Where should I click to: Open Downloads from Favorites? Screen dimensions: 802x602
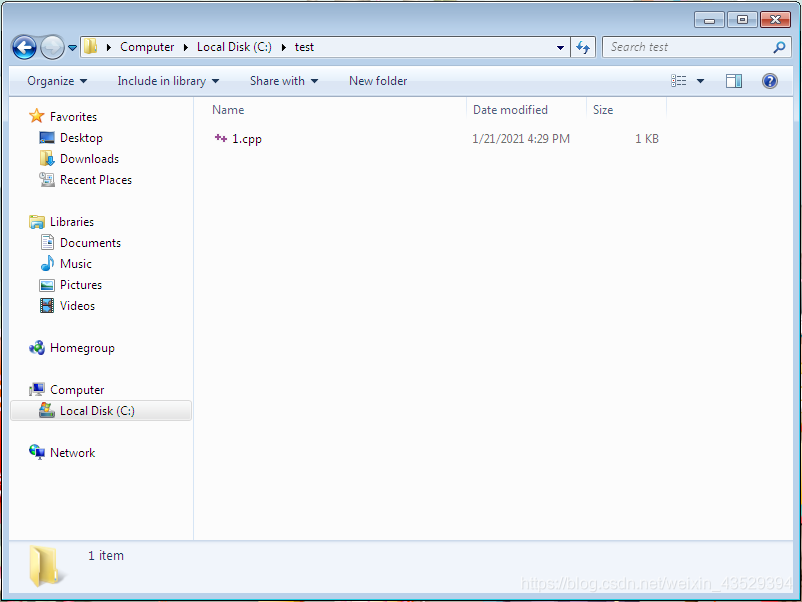pos(90,159)
